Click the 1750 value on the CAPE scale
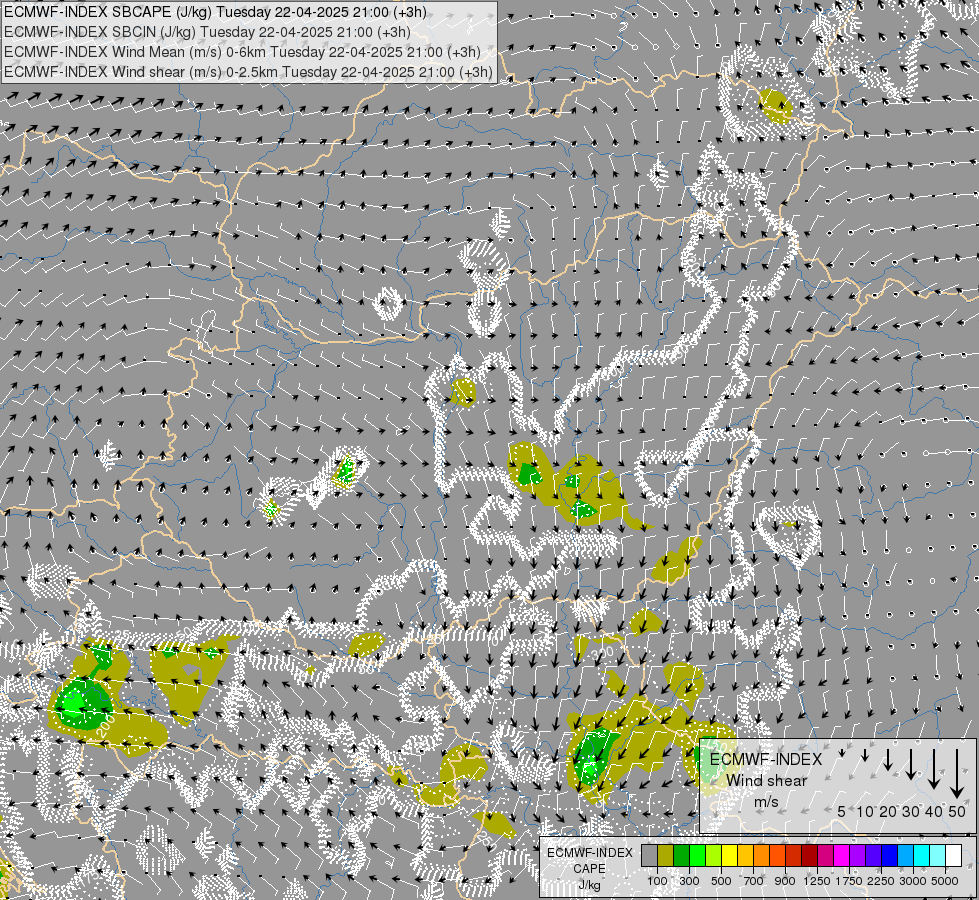 pos(849,881)
